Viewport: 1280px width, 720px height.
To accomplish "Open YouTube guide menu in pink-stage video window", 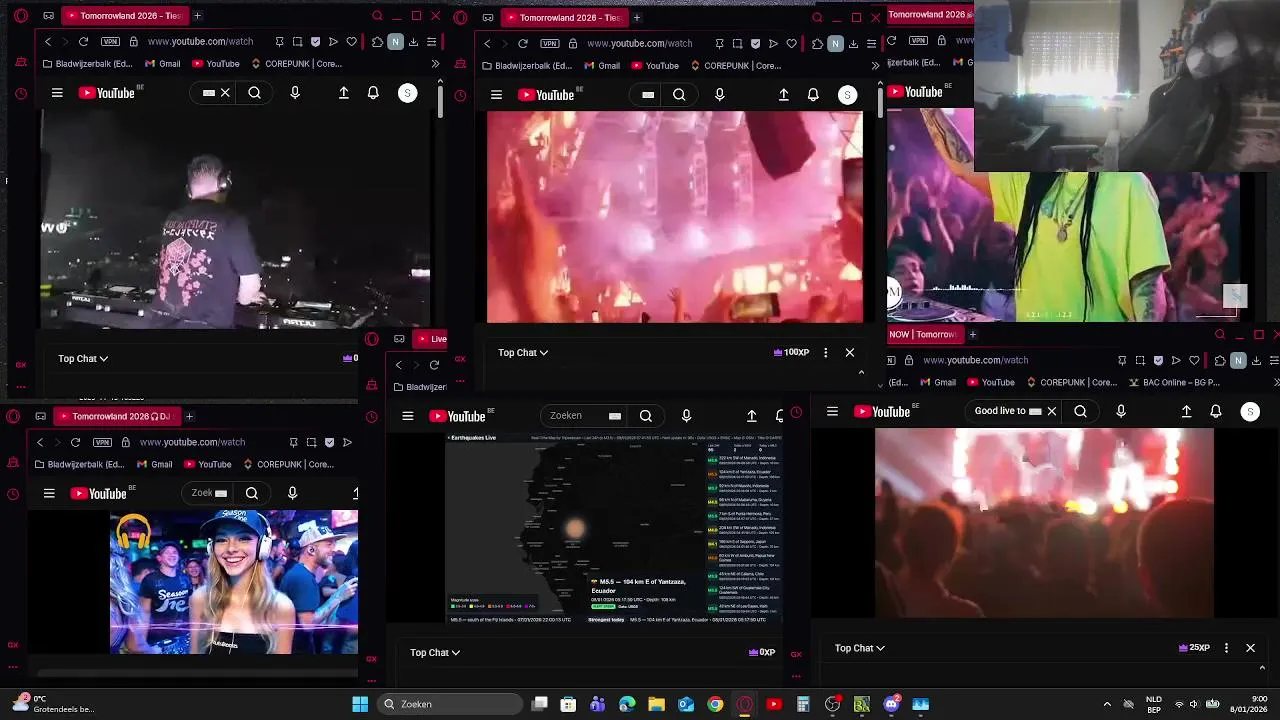I will 496,95.
